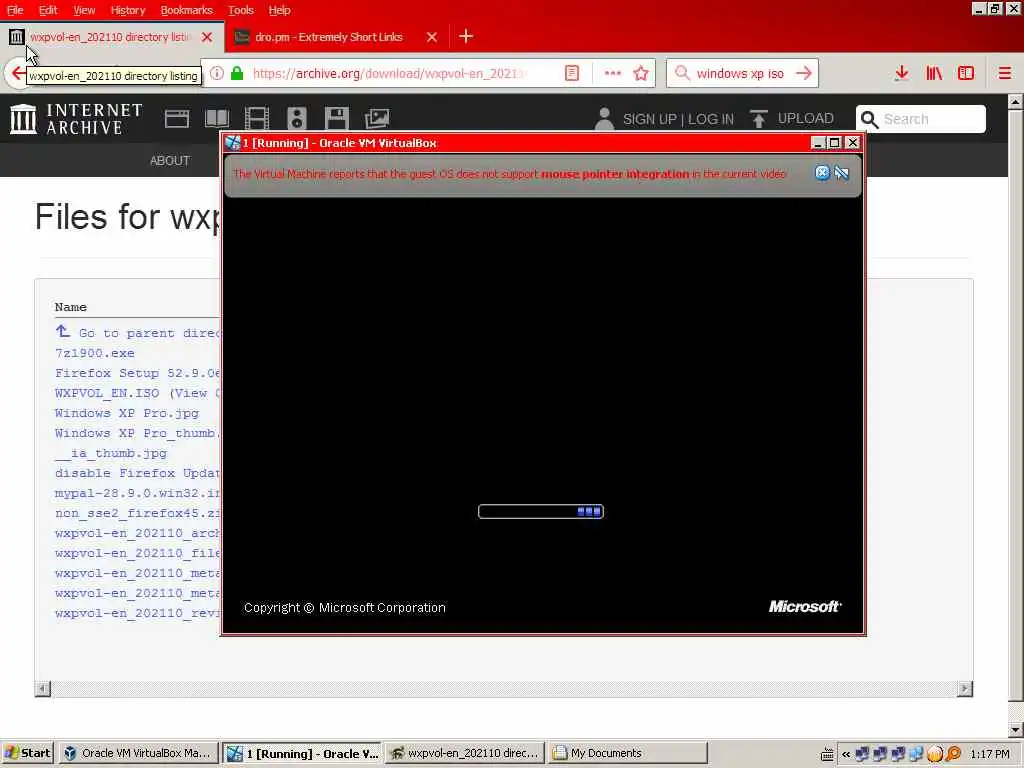Close the wxpvol-en_202110 directory listing tab

click(x=207, y=37)
